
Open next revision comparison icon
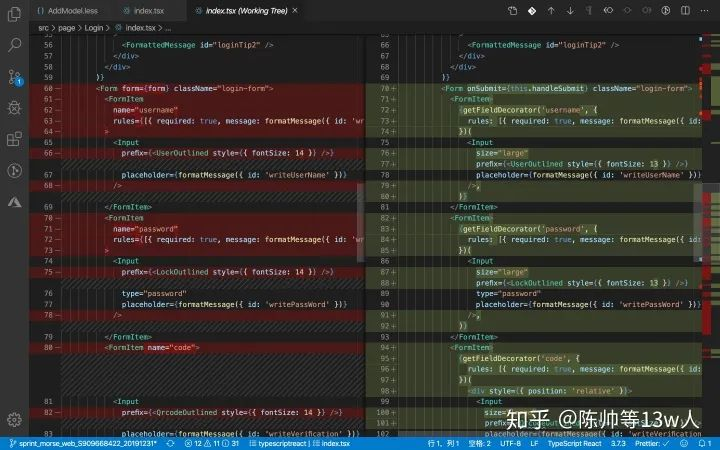(647, 10)
